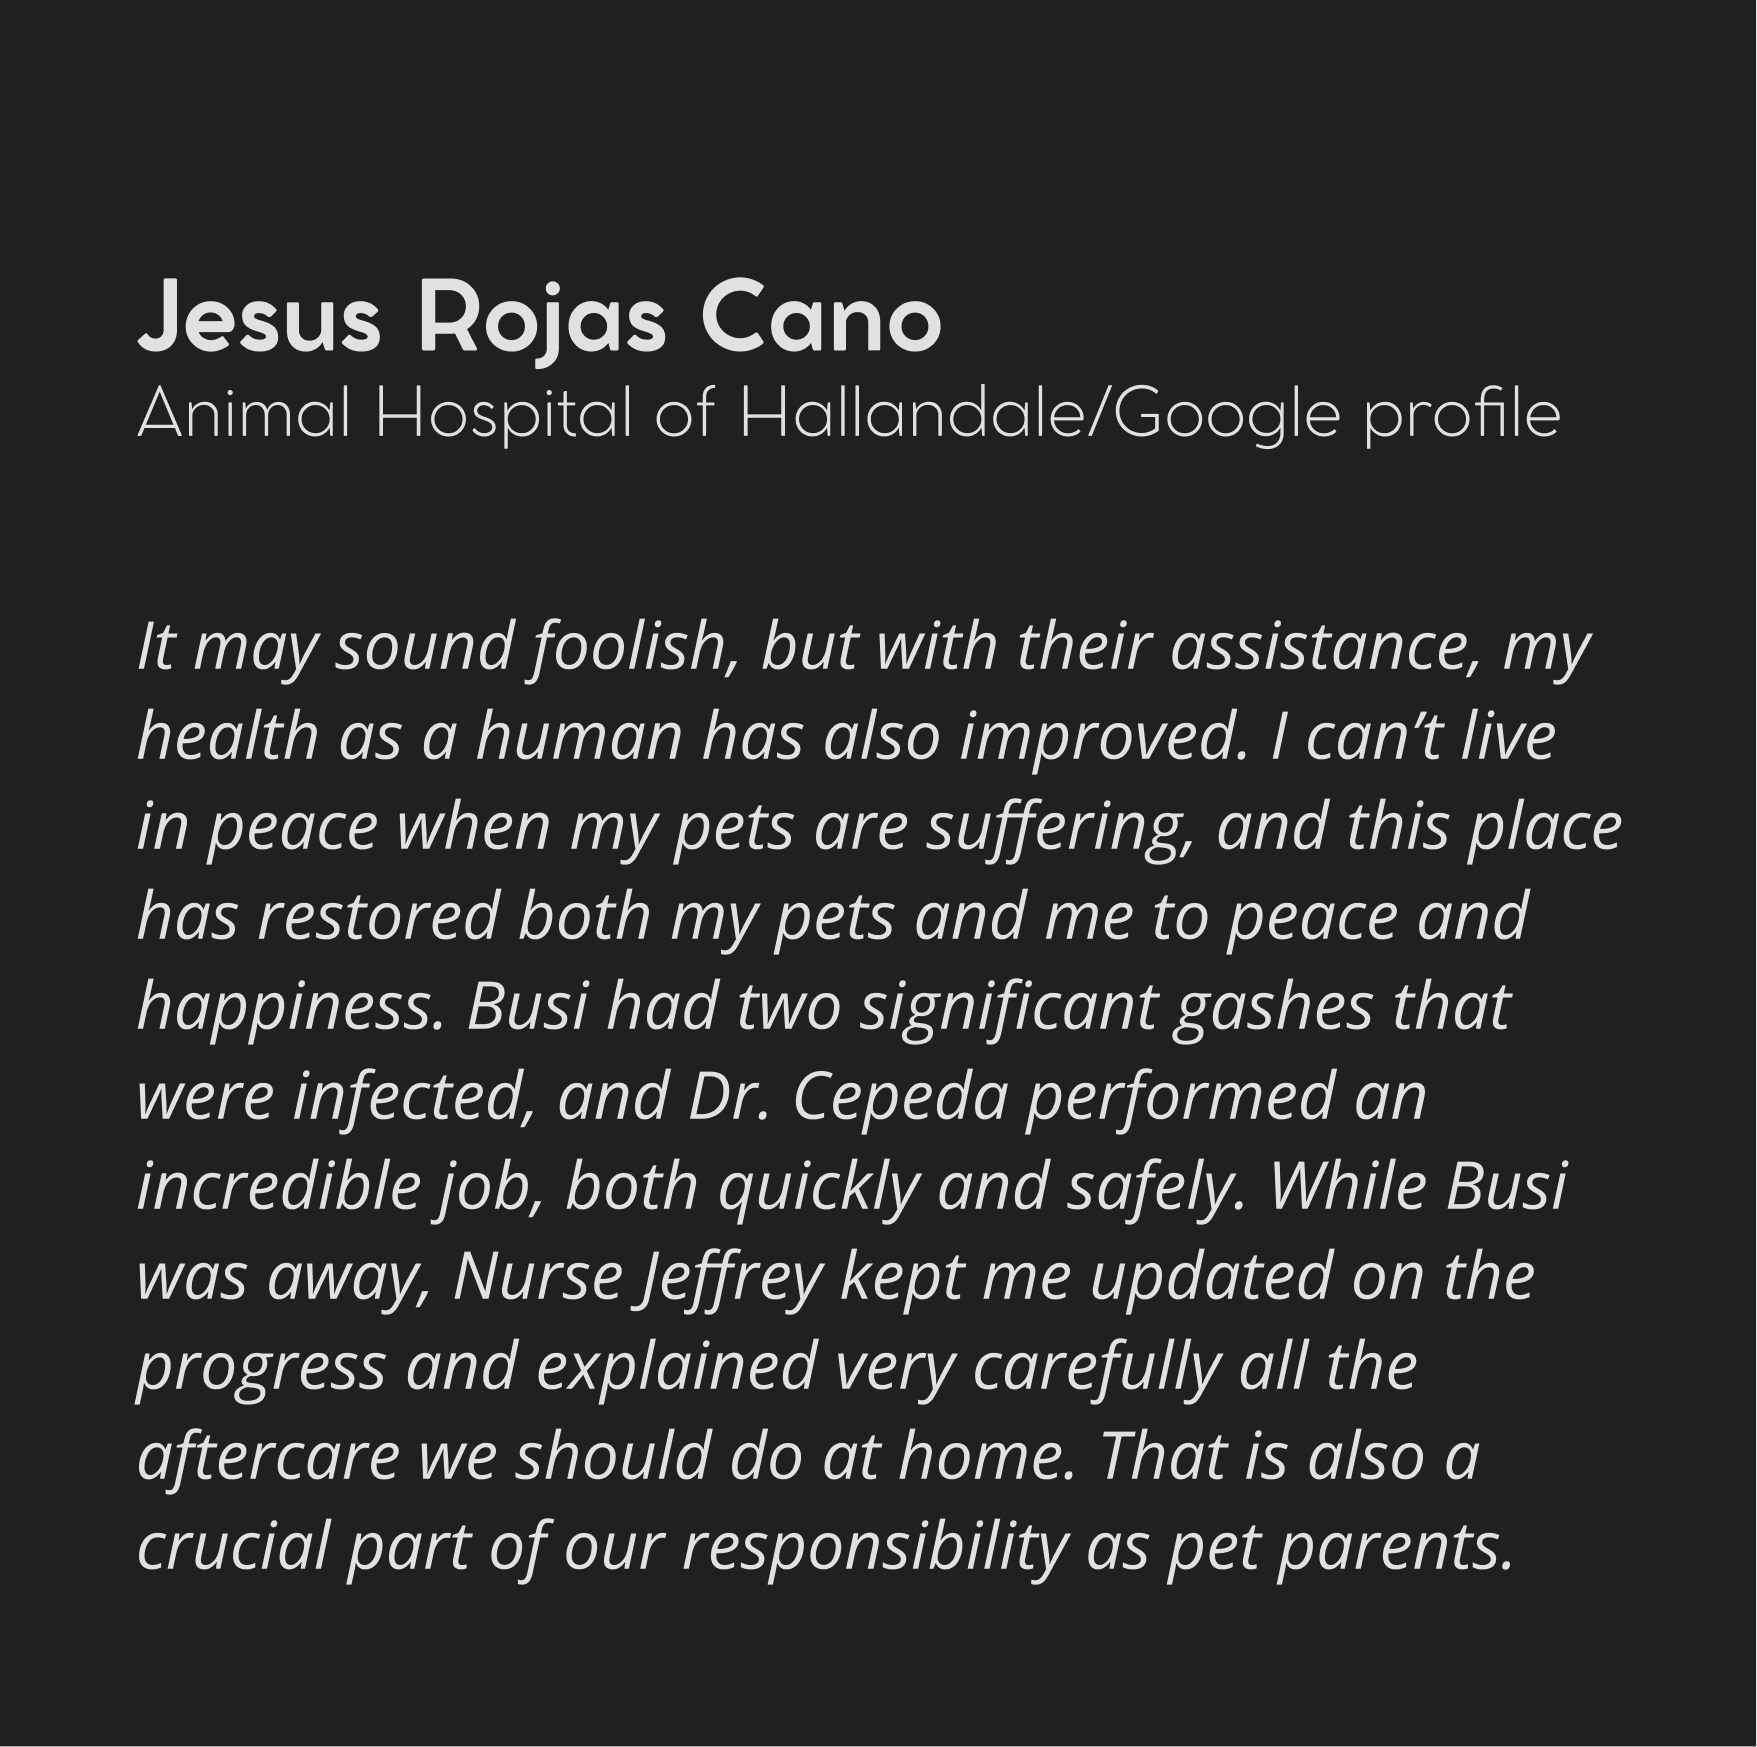The height and width of the screenshot is (1747, 1757).
Task: Click the line starting "in peace when my pets"
Action: point(878,826)
